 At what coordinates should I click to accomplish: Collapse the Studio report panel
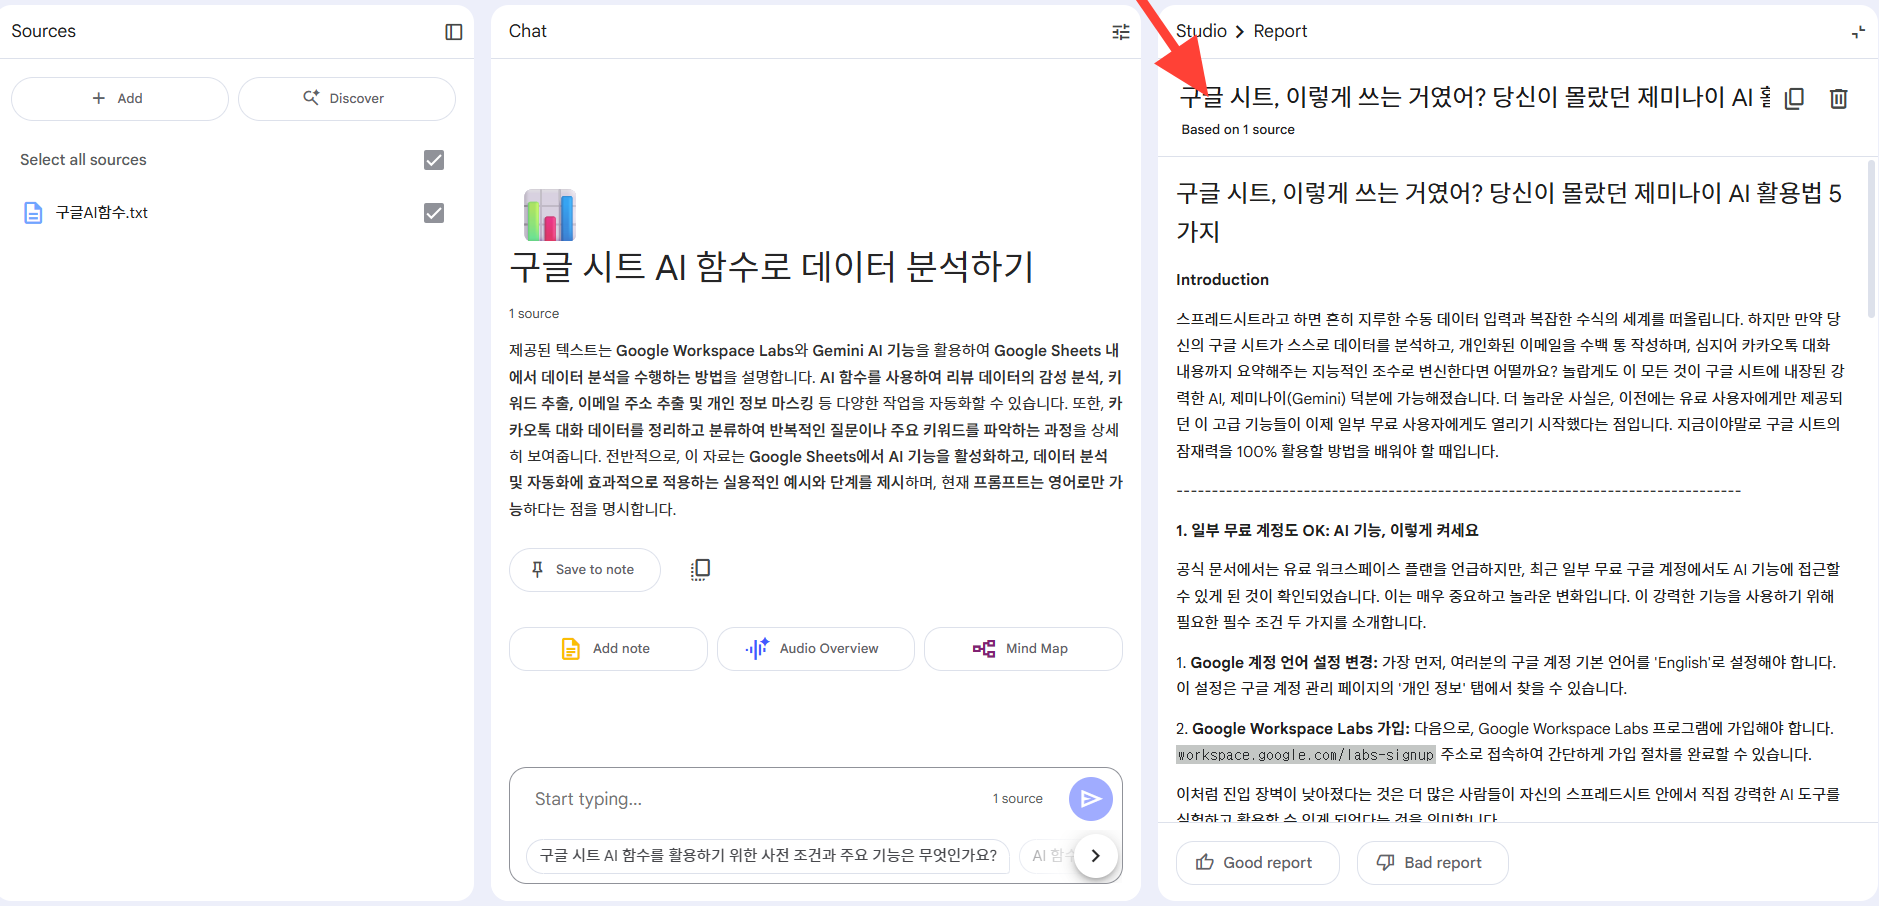1858,32
